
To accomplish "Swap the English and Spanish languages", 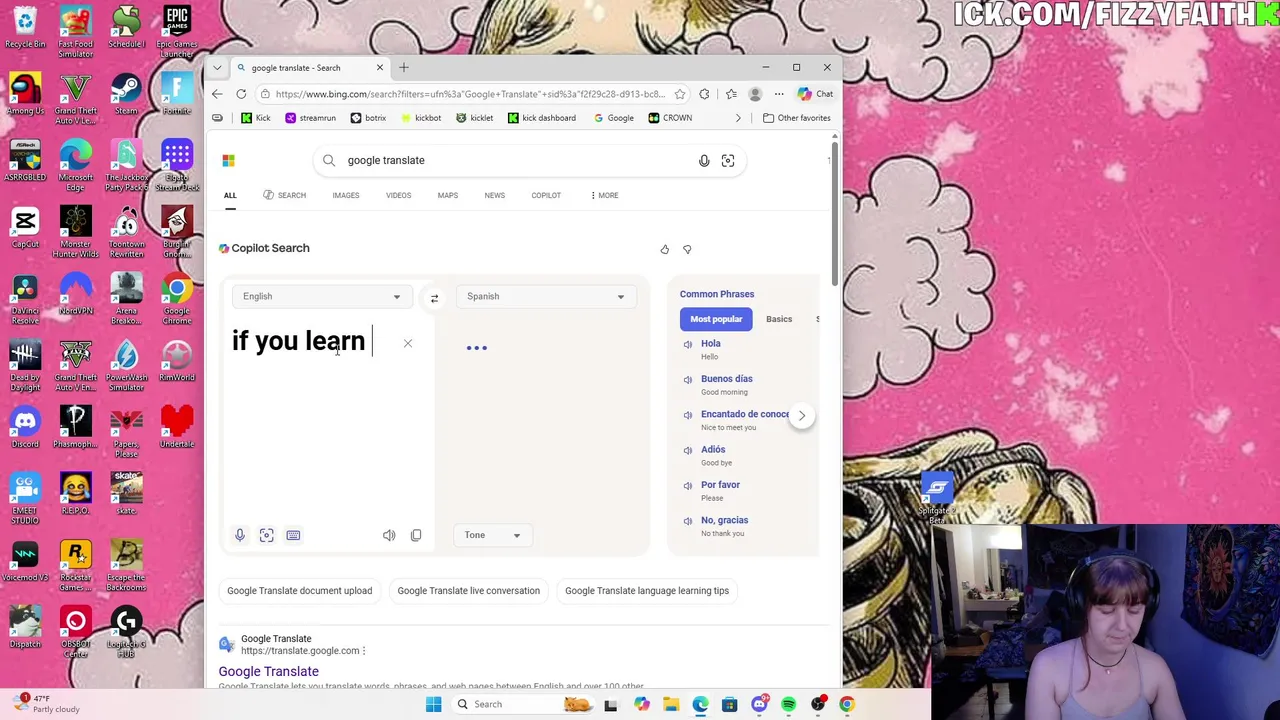I will tap(434, 298).
